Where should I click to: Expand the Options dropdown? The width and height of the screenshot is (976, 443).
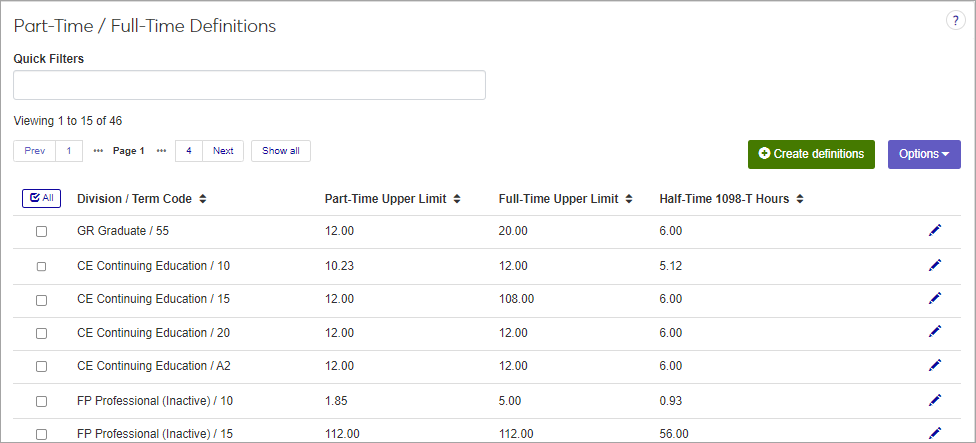(923, 154)
